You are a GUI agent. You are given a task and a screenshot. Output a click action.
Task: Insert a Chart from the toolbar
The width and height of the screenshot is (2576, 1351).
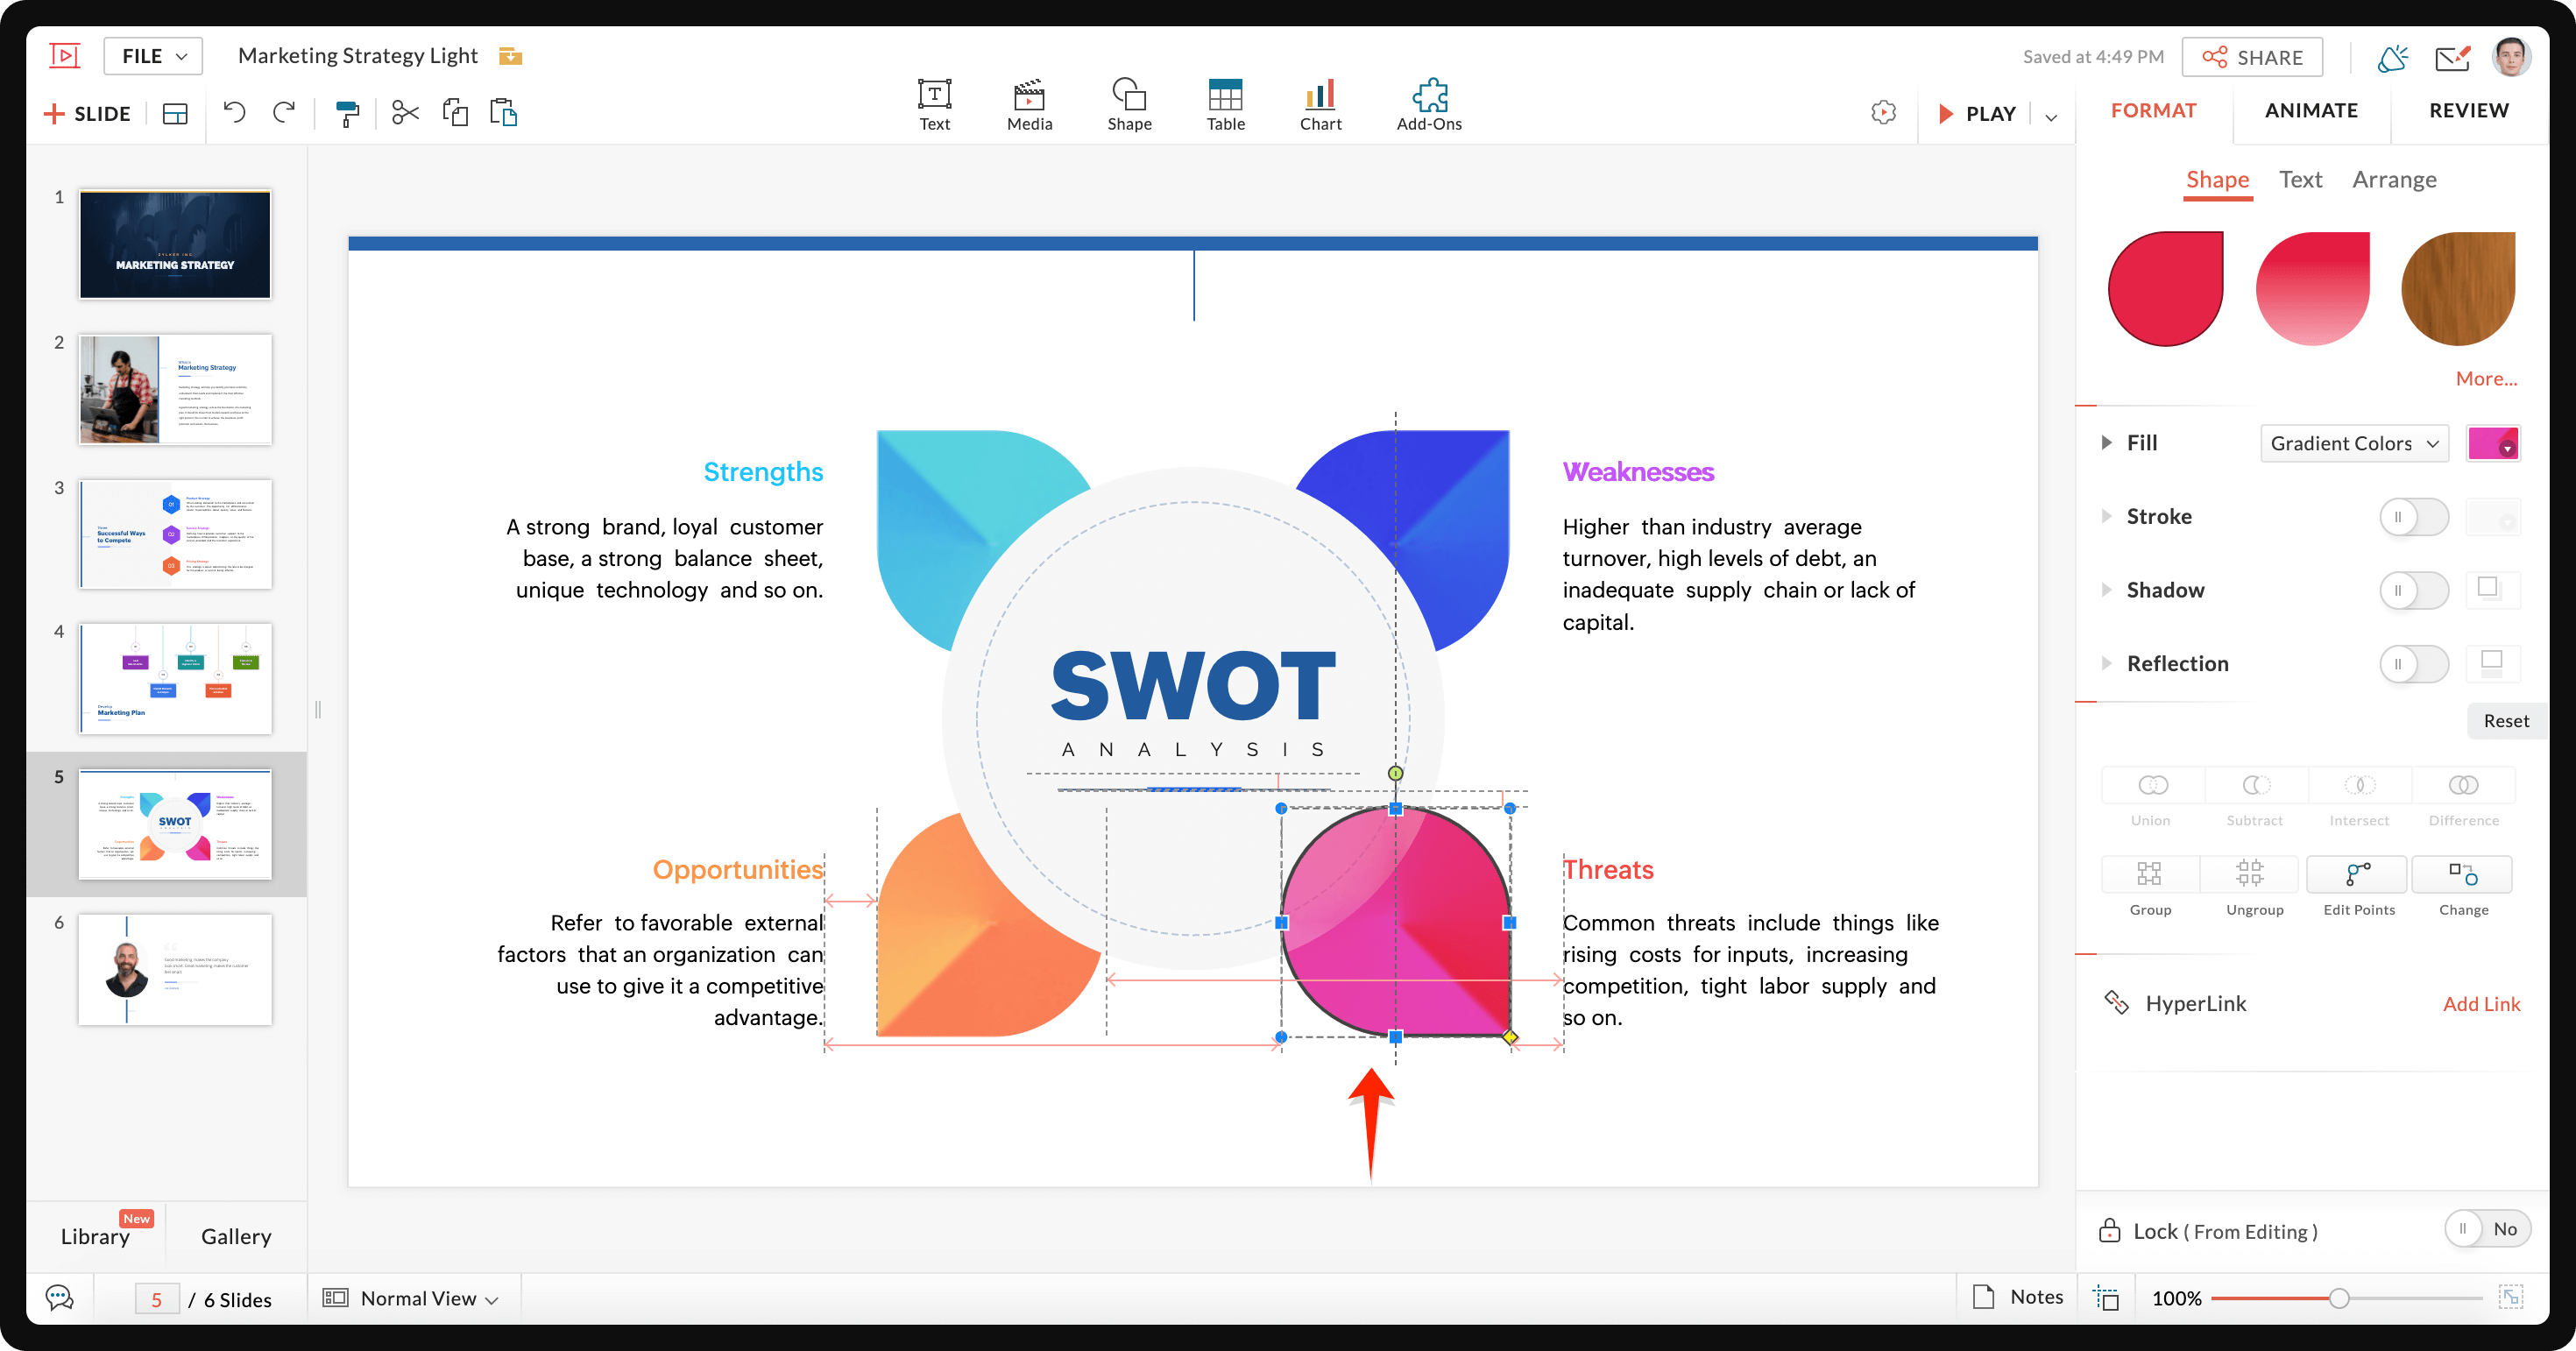[1320, 104]
